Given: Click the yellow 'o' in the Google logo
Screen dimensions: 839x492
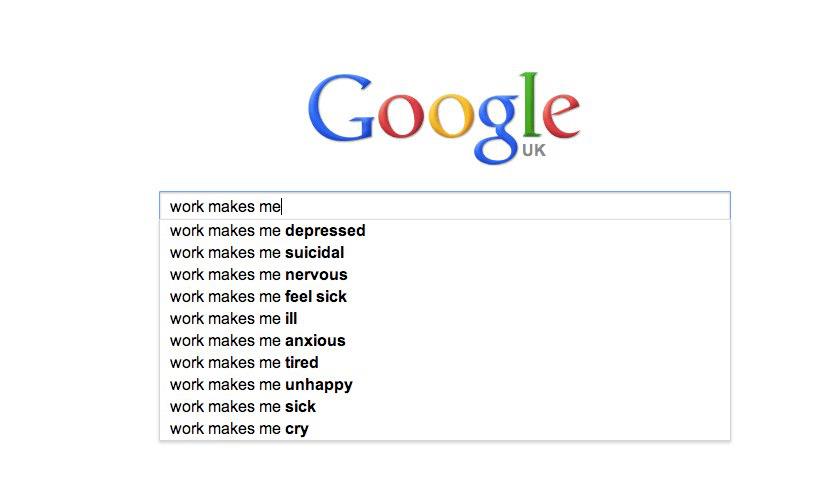Looking at the screenshot, I should (451, 116).
